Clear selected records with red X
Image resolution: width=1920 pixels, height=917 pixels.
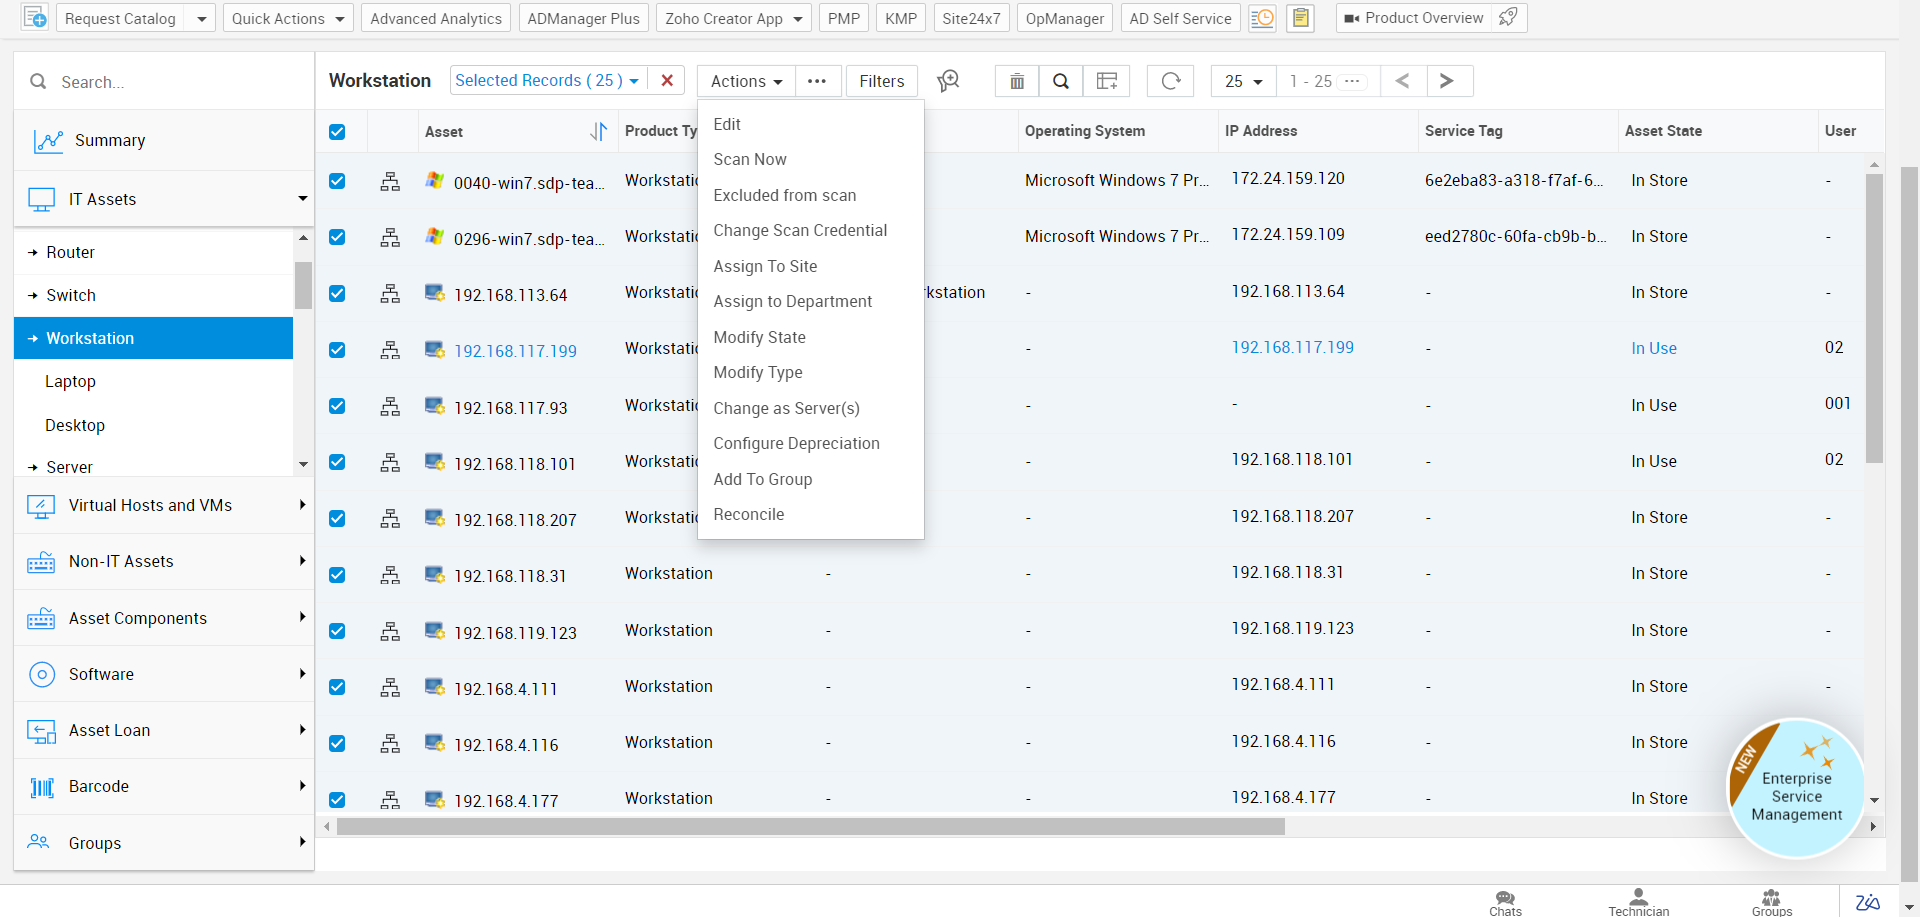pyautogui.click(x=667, y=81)
